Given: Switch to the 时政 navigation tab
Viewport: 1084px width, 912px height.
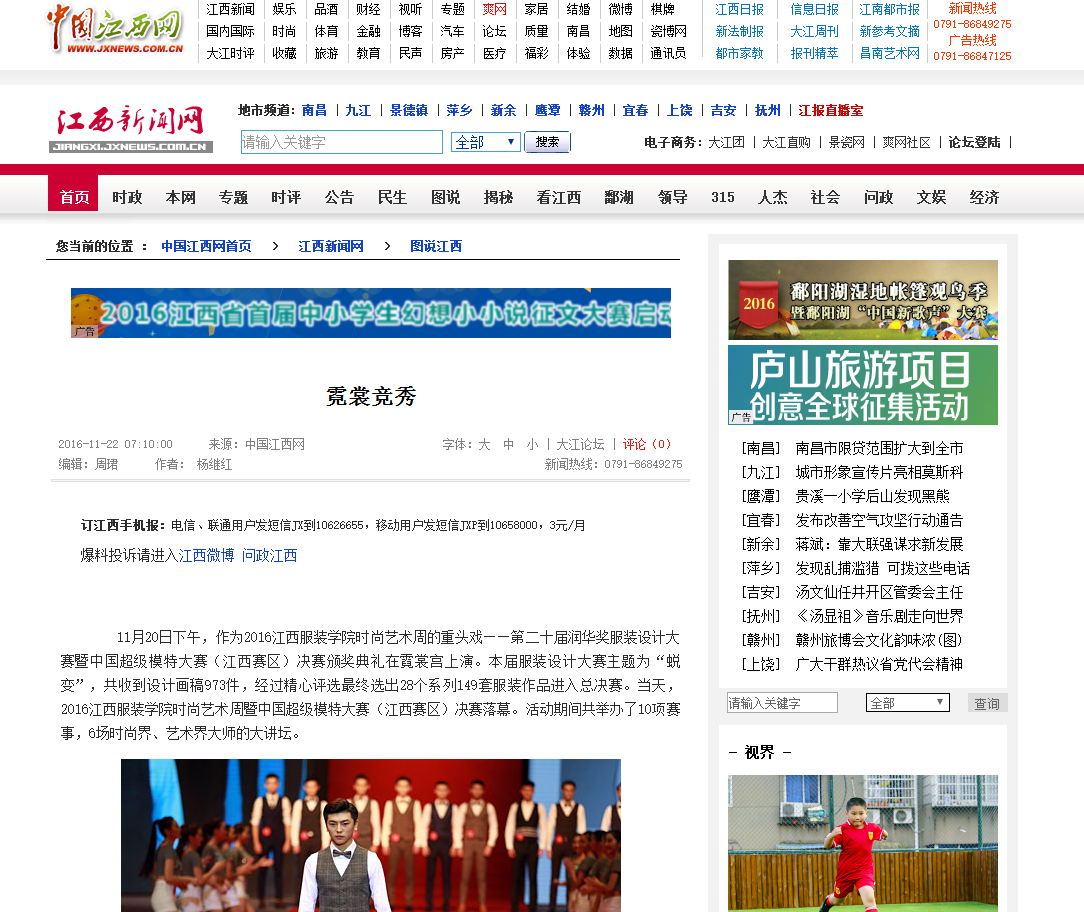Looking at the screenshot, I should coord(127,197).
